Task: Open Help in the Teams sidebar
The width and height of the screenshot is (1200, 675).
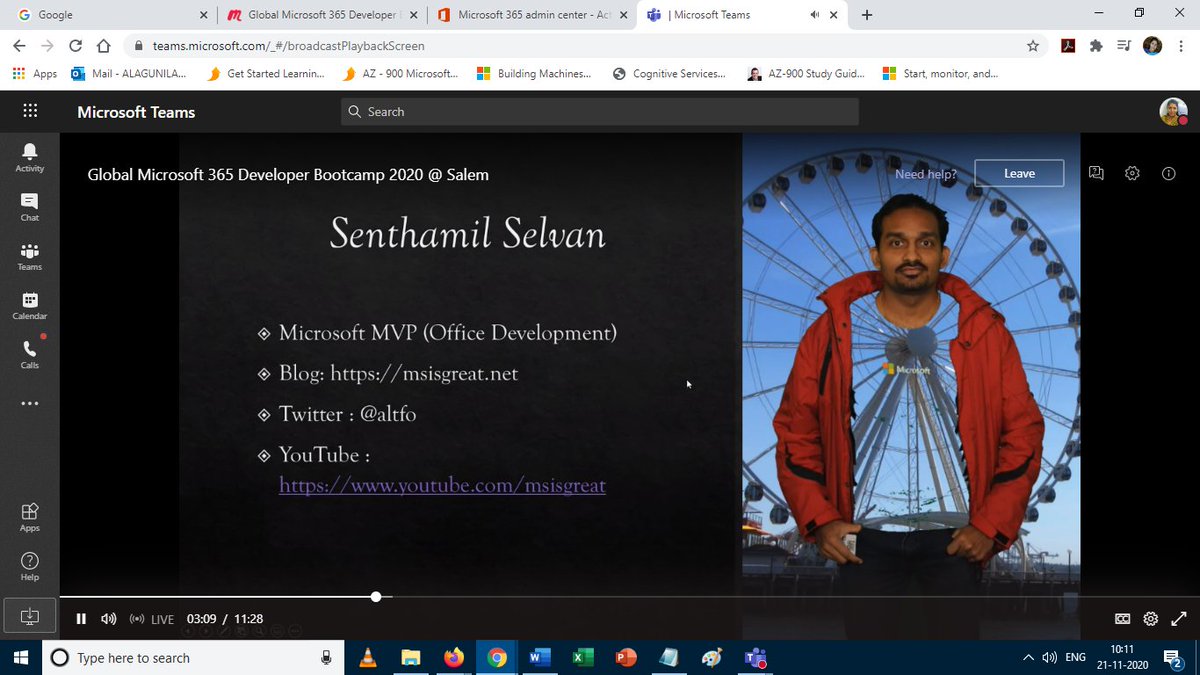Action: pos(29,566)
